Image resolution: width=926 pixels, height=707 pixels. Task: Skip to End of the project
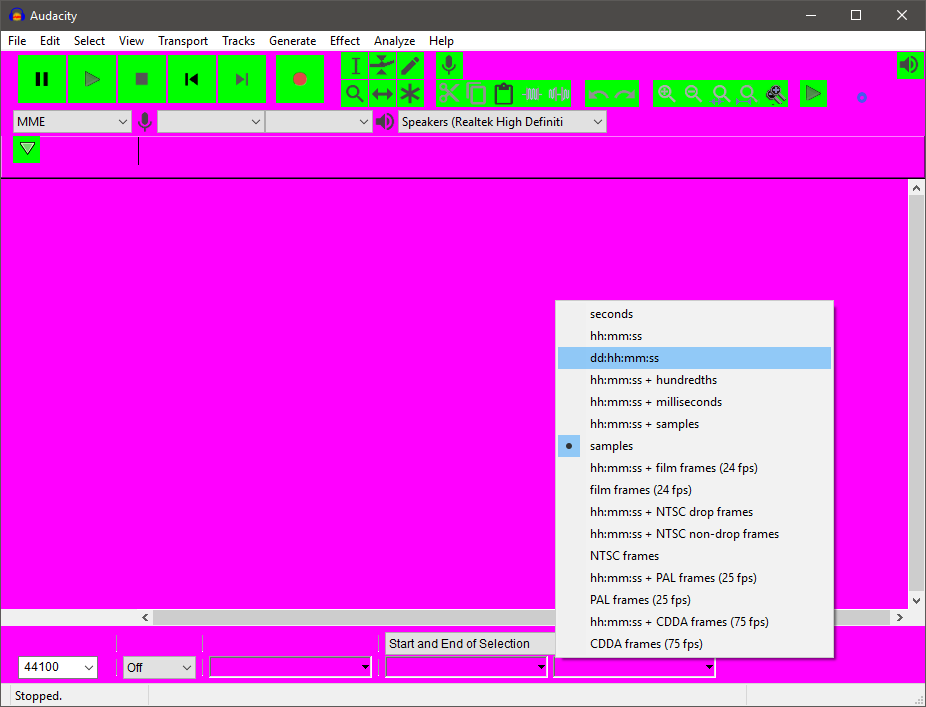coord(242,79)
